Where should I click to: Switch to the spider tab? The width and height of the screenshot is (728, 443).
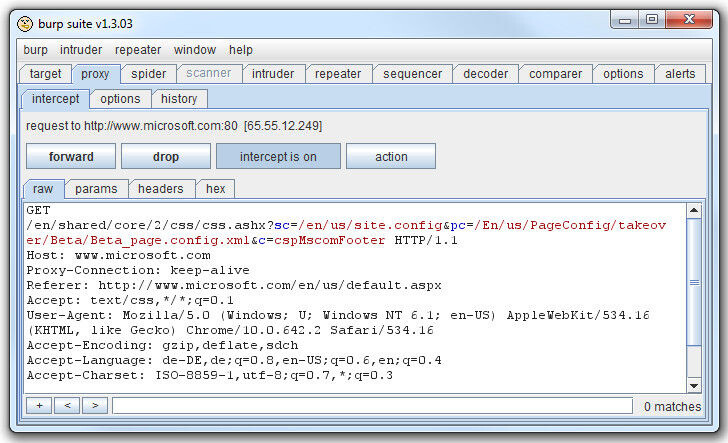pos(149,74)
